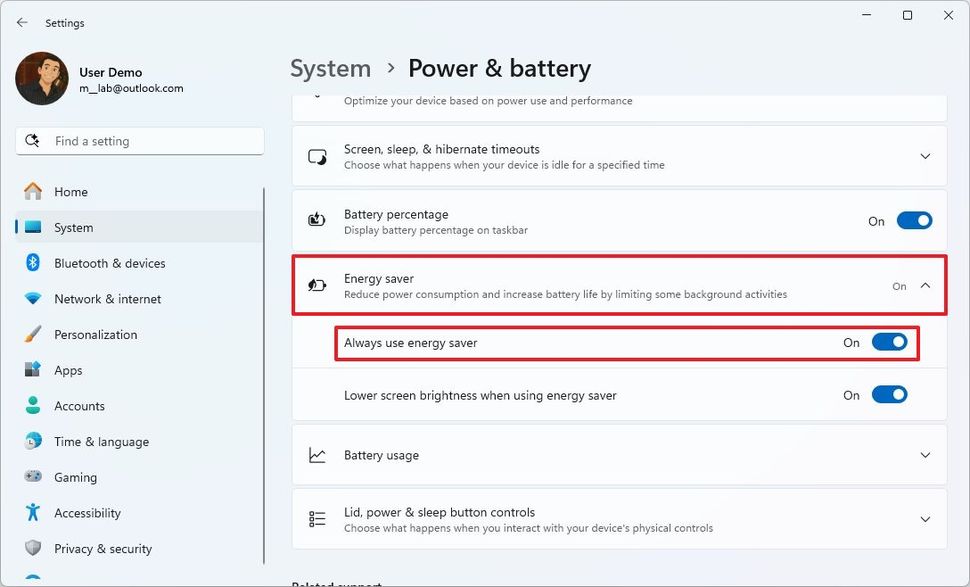The height and width of the screenshot is (587, 970).
Task: Expand the Battery usage section
Action: pos(924,454)
